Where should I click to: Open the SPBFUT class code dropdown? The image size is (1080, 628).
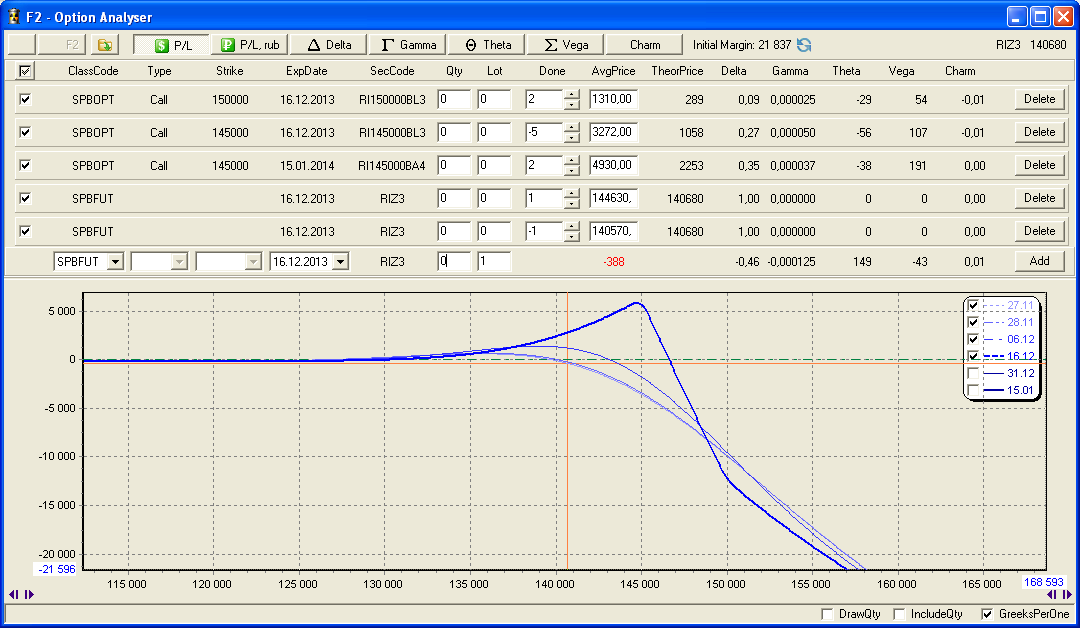point(115,262)
